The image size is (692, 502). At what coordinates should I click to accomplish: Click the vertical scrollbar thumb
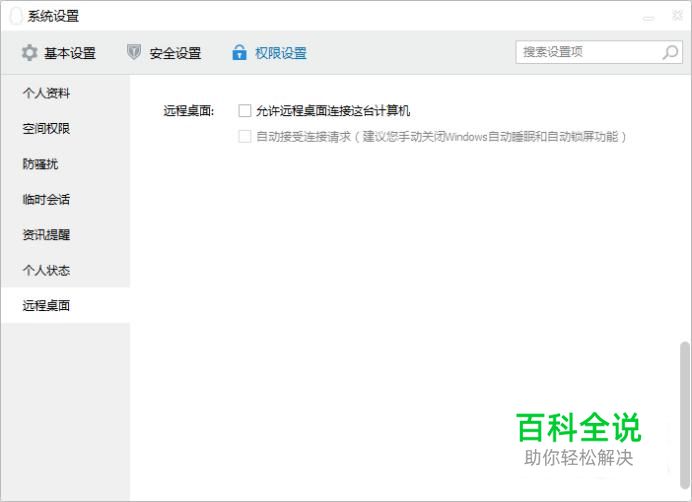pos(685,416)
